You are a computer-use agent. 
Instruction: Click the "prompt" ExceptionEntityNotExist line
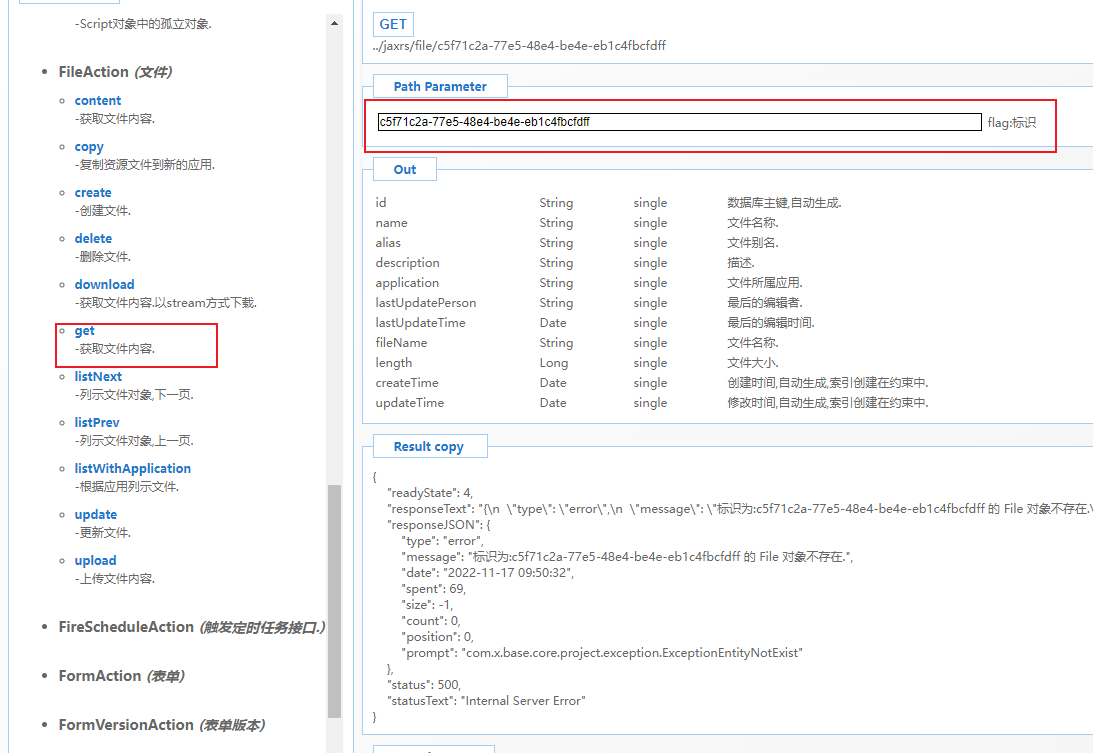click(602, 653)
